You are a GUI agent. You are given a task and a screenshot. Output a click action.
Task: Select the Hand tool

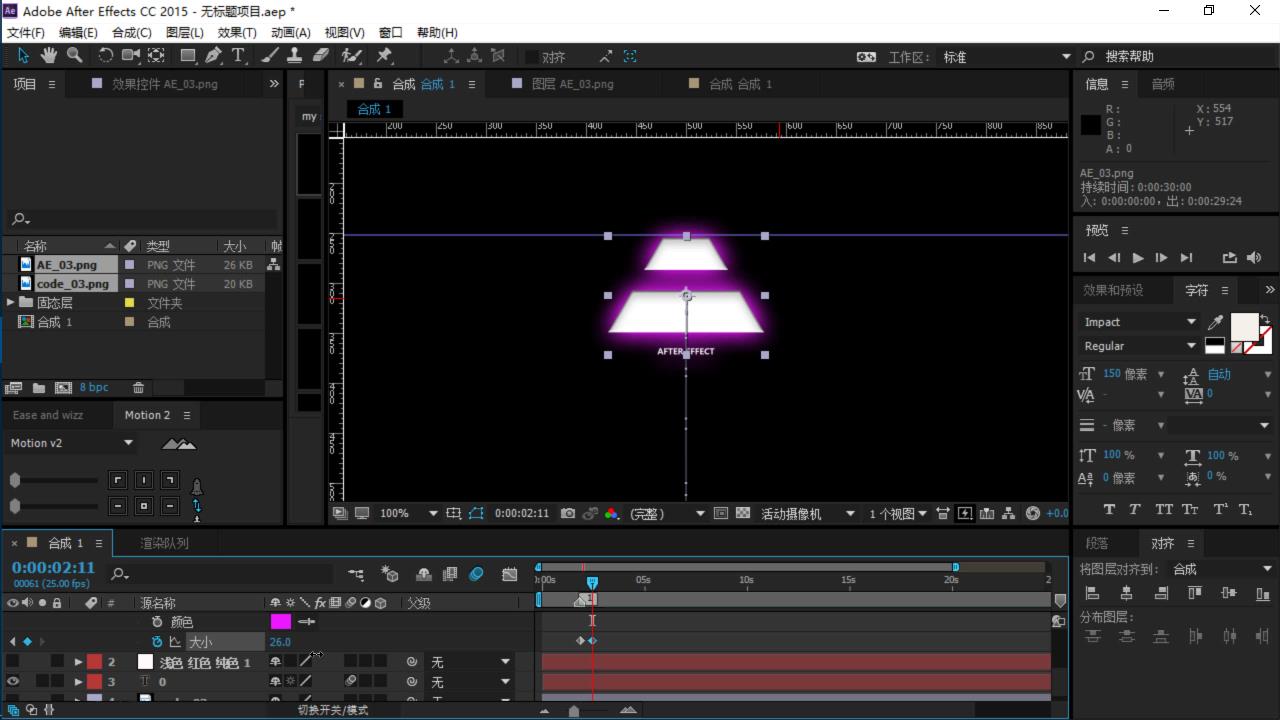(x=48, y=56)
